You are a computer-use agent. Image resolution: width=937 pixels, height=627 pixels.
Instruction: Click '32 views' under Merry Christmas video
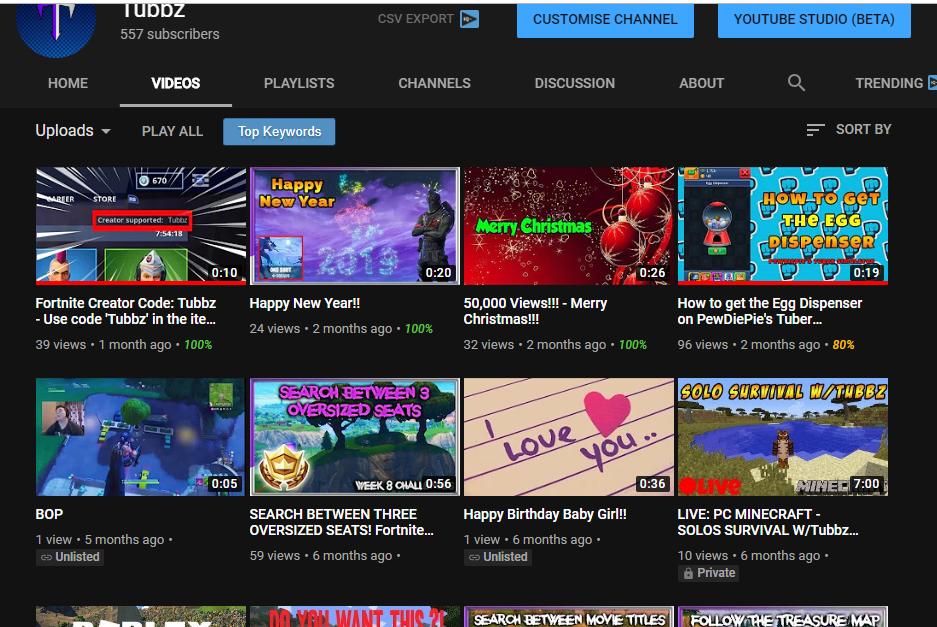(x=488, y=345)
